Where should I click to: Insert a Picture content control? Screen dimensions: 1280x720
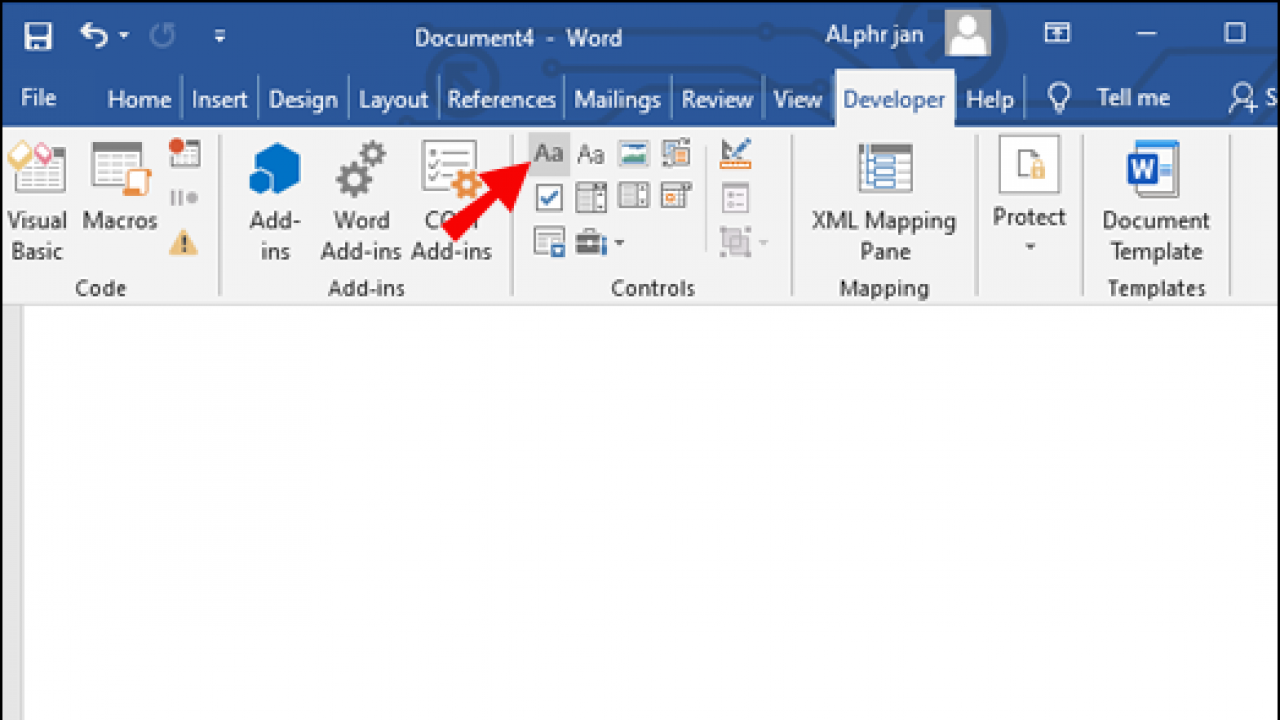(632, 152)
